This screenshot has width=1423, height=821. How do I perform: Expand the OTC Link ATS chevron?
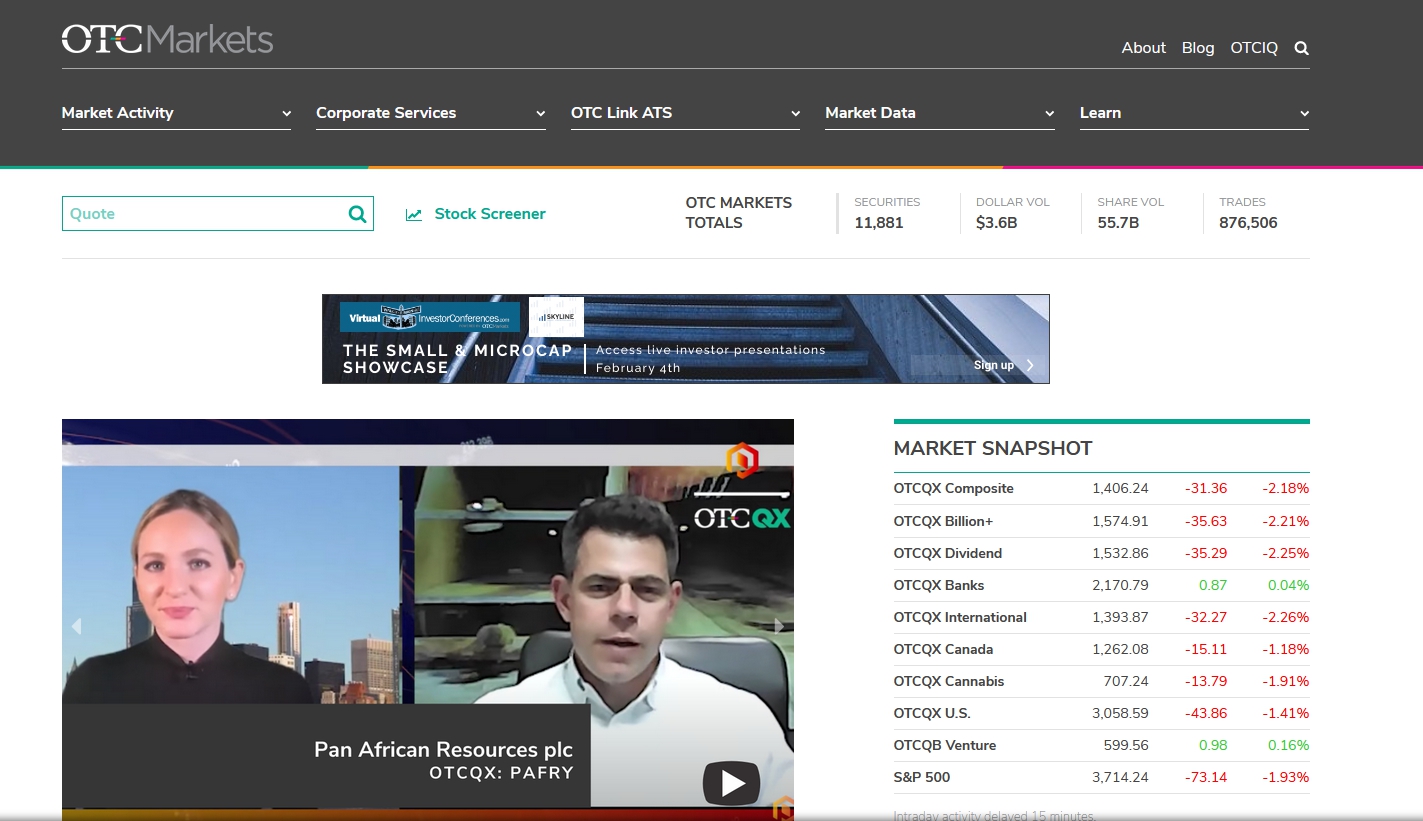pyautogui.click(x=795, y=114)
